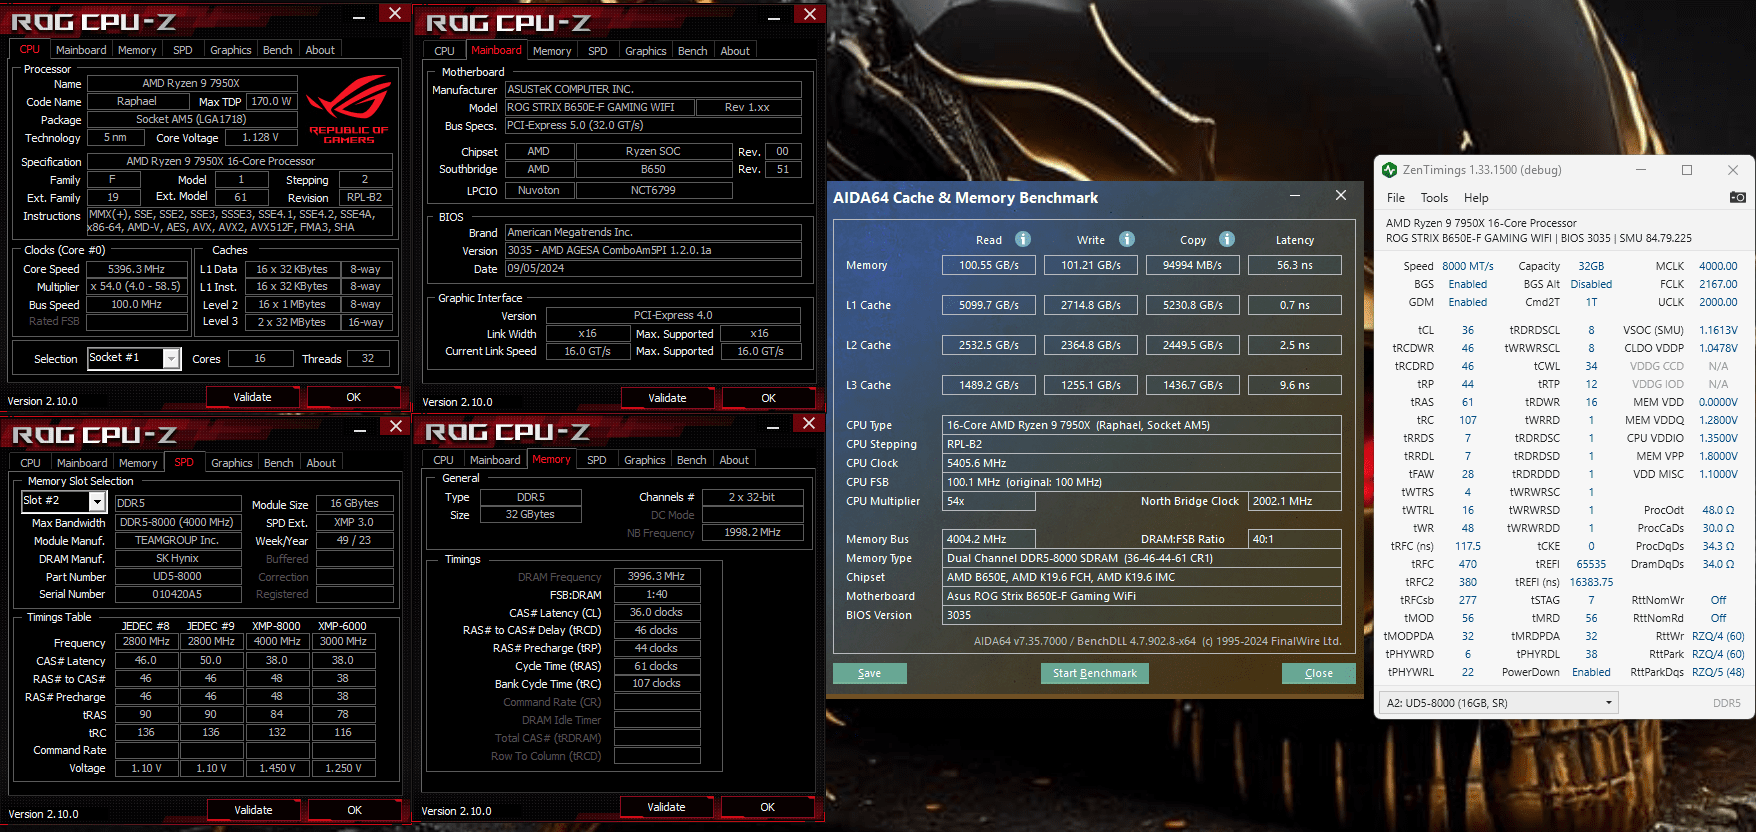Open About tab in CPU-Z Timings window
The height and width of the screenshot is (832, 1756).
tap(734, 460)
